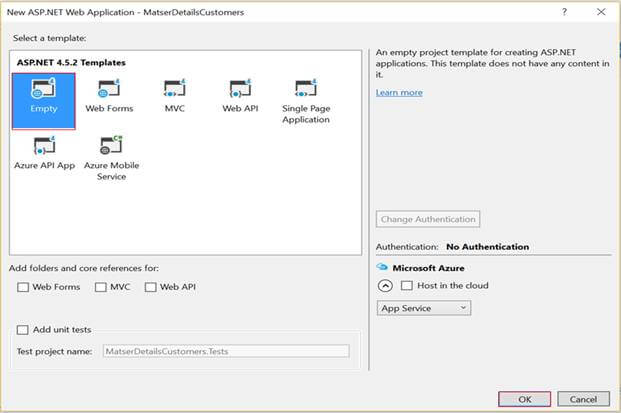Pick the MVC template icon
621x413 pixels.
click(x=174, y=88)
